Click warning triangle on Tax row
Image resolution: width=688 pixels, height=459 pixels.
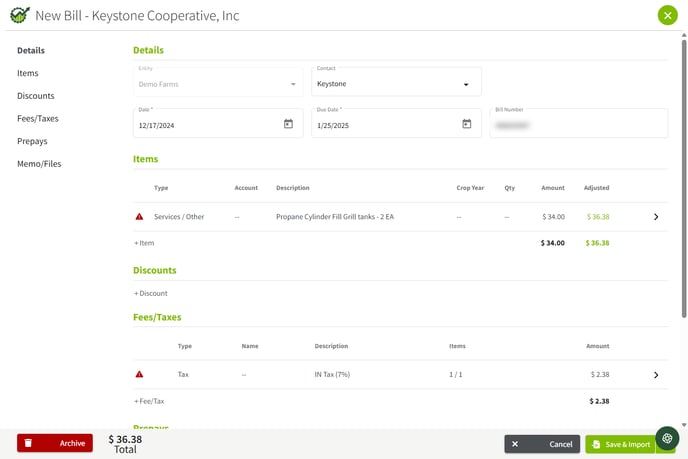139,374
